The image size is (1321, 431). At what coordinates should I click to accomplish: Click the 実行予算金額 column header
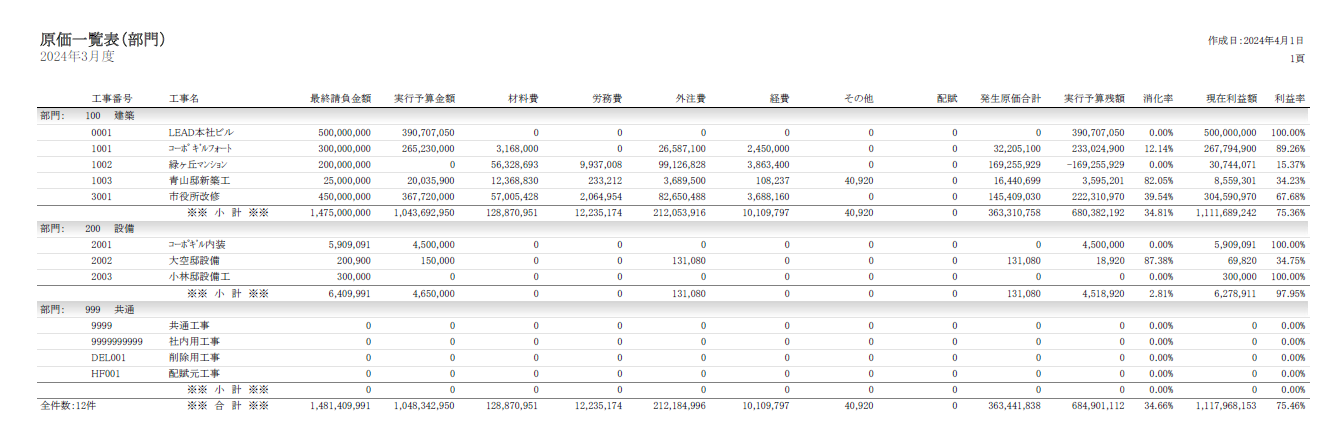424,99
